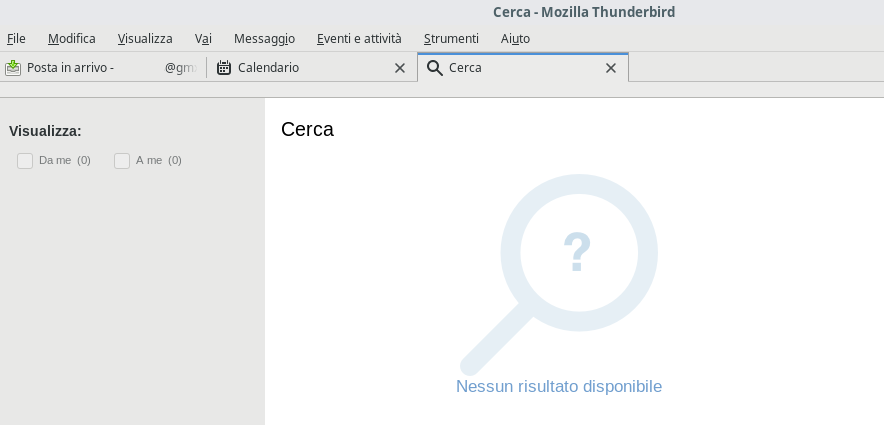The height and width of the screenshot is (425, 884).
Task: Open the Aiuto menu
Action: tap(515, 38)
